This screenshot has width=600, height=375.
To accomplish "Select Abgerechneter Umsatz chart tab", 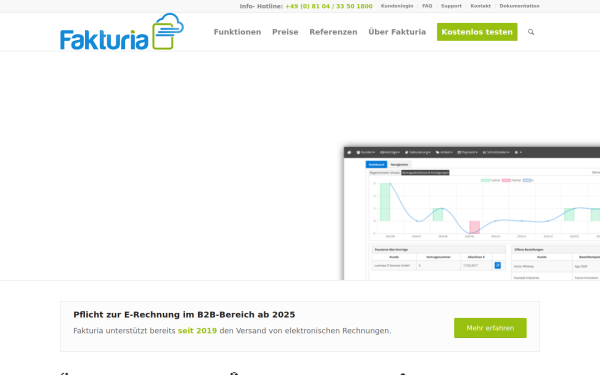I will [x=385, y=173].
